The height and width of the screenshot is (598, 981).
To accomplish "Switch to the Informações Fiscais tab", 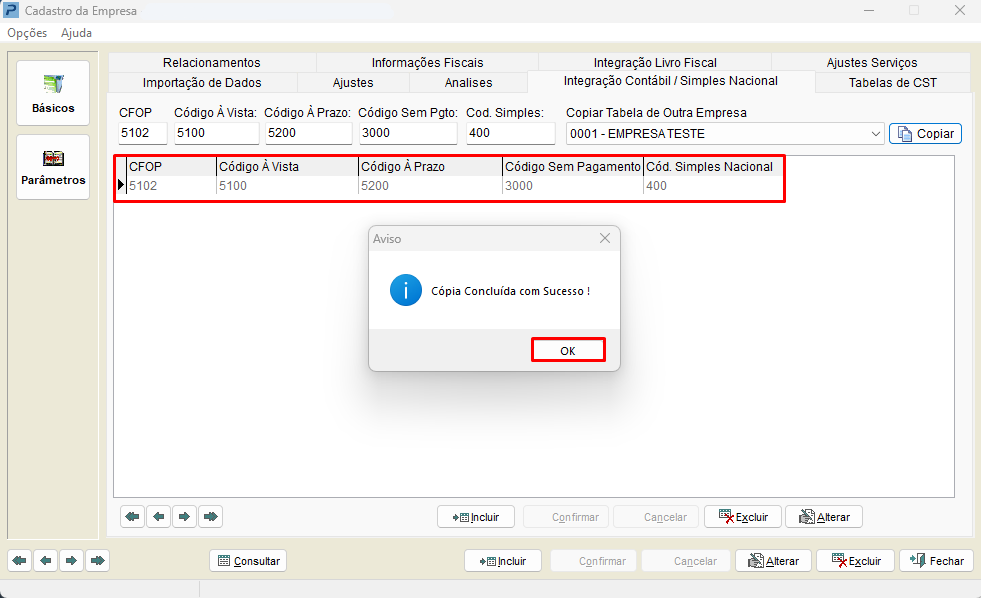I will click(427, 63).
